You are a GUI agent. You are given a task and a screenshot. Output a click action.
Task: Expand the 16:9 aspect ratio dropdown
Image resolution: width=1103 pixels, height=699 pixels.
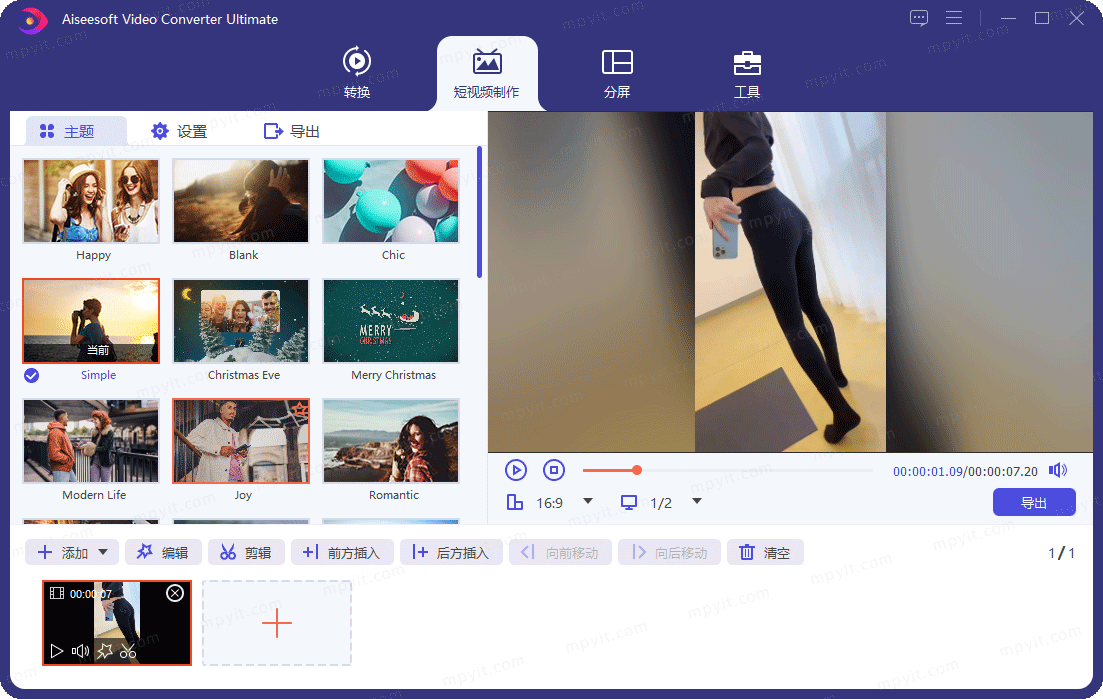588,501
